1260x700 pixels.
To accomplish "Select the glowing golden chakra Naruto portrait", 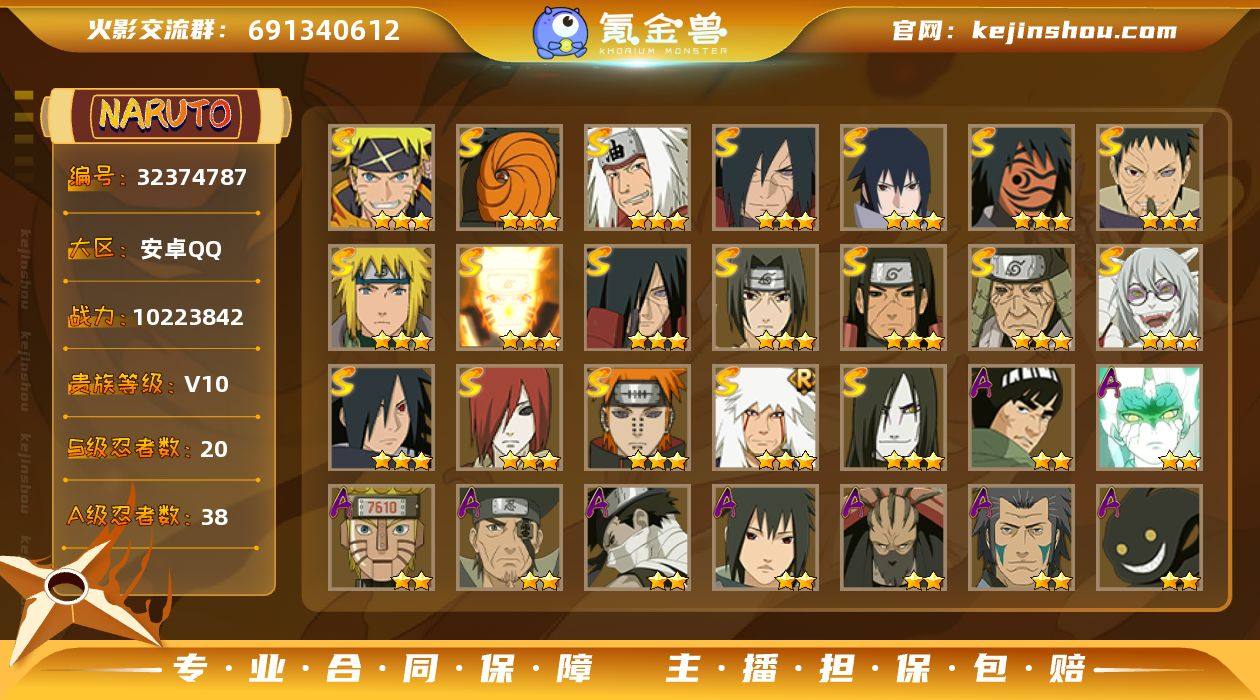I will click(x=509, y=298).
